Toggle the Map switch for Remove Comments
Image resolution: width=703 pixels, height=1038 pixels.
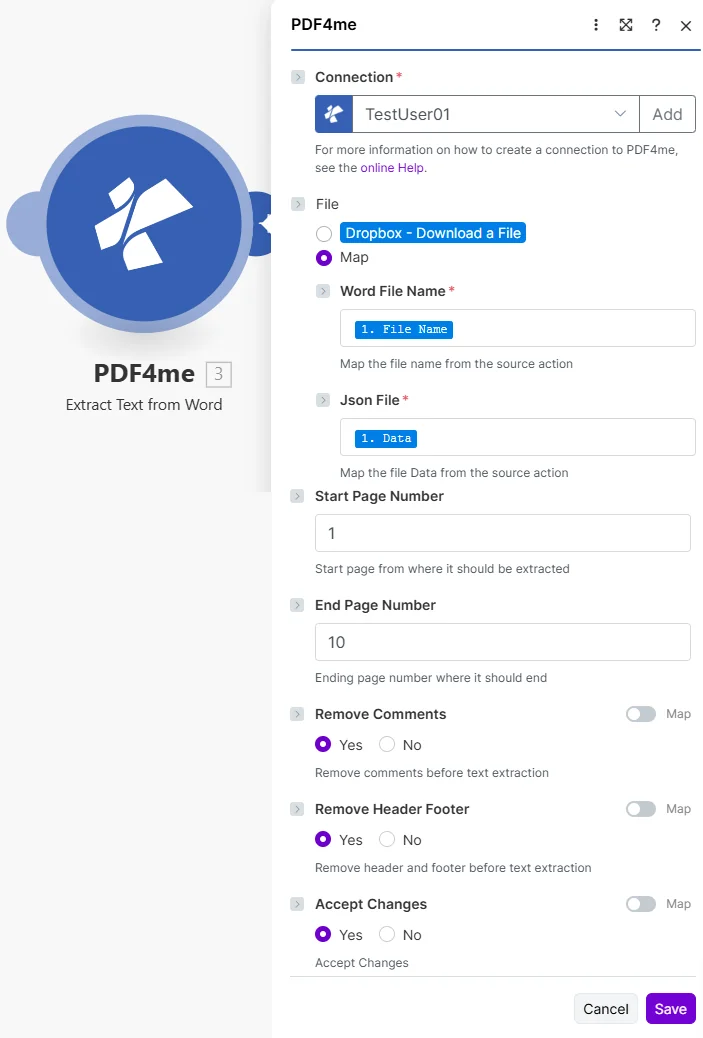click(x=641, y=714)
